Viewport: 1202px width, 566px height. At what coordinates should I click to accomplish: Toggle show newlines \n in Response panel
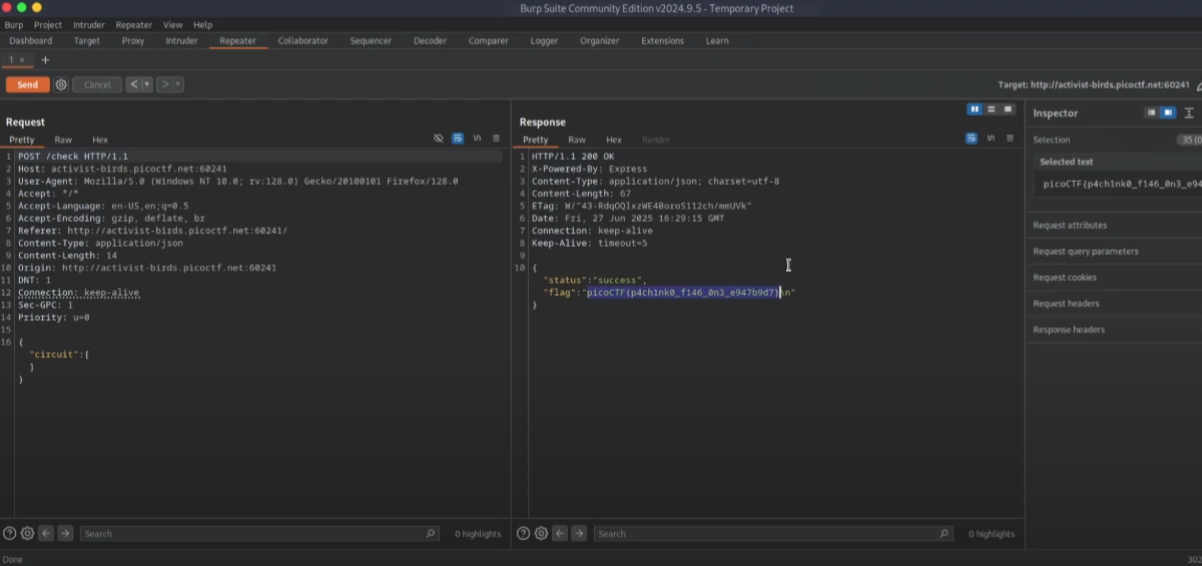pos(991,138)
